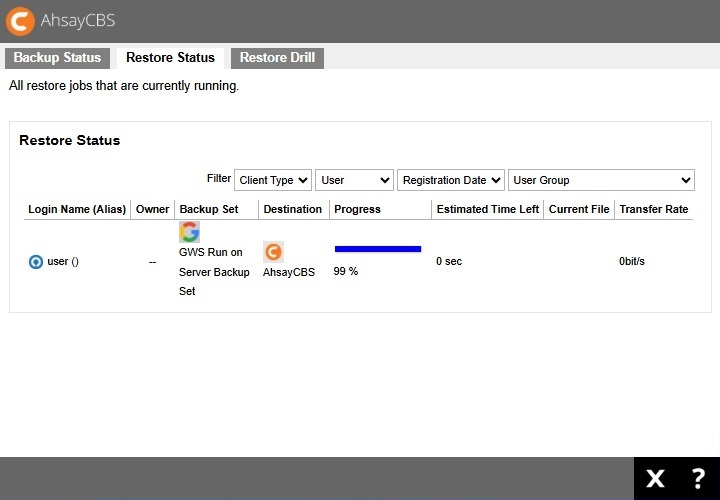Click the "--" owner cell

(152, 262)
